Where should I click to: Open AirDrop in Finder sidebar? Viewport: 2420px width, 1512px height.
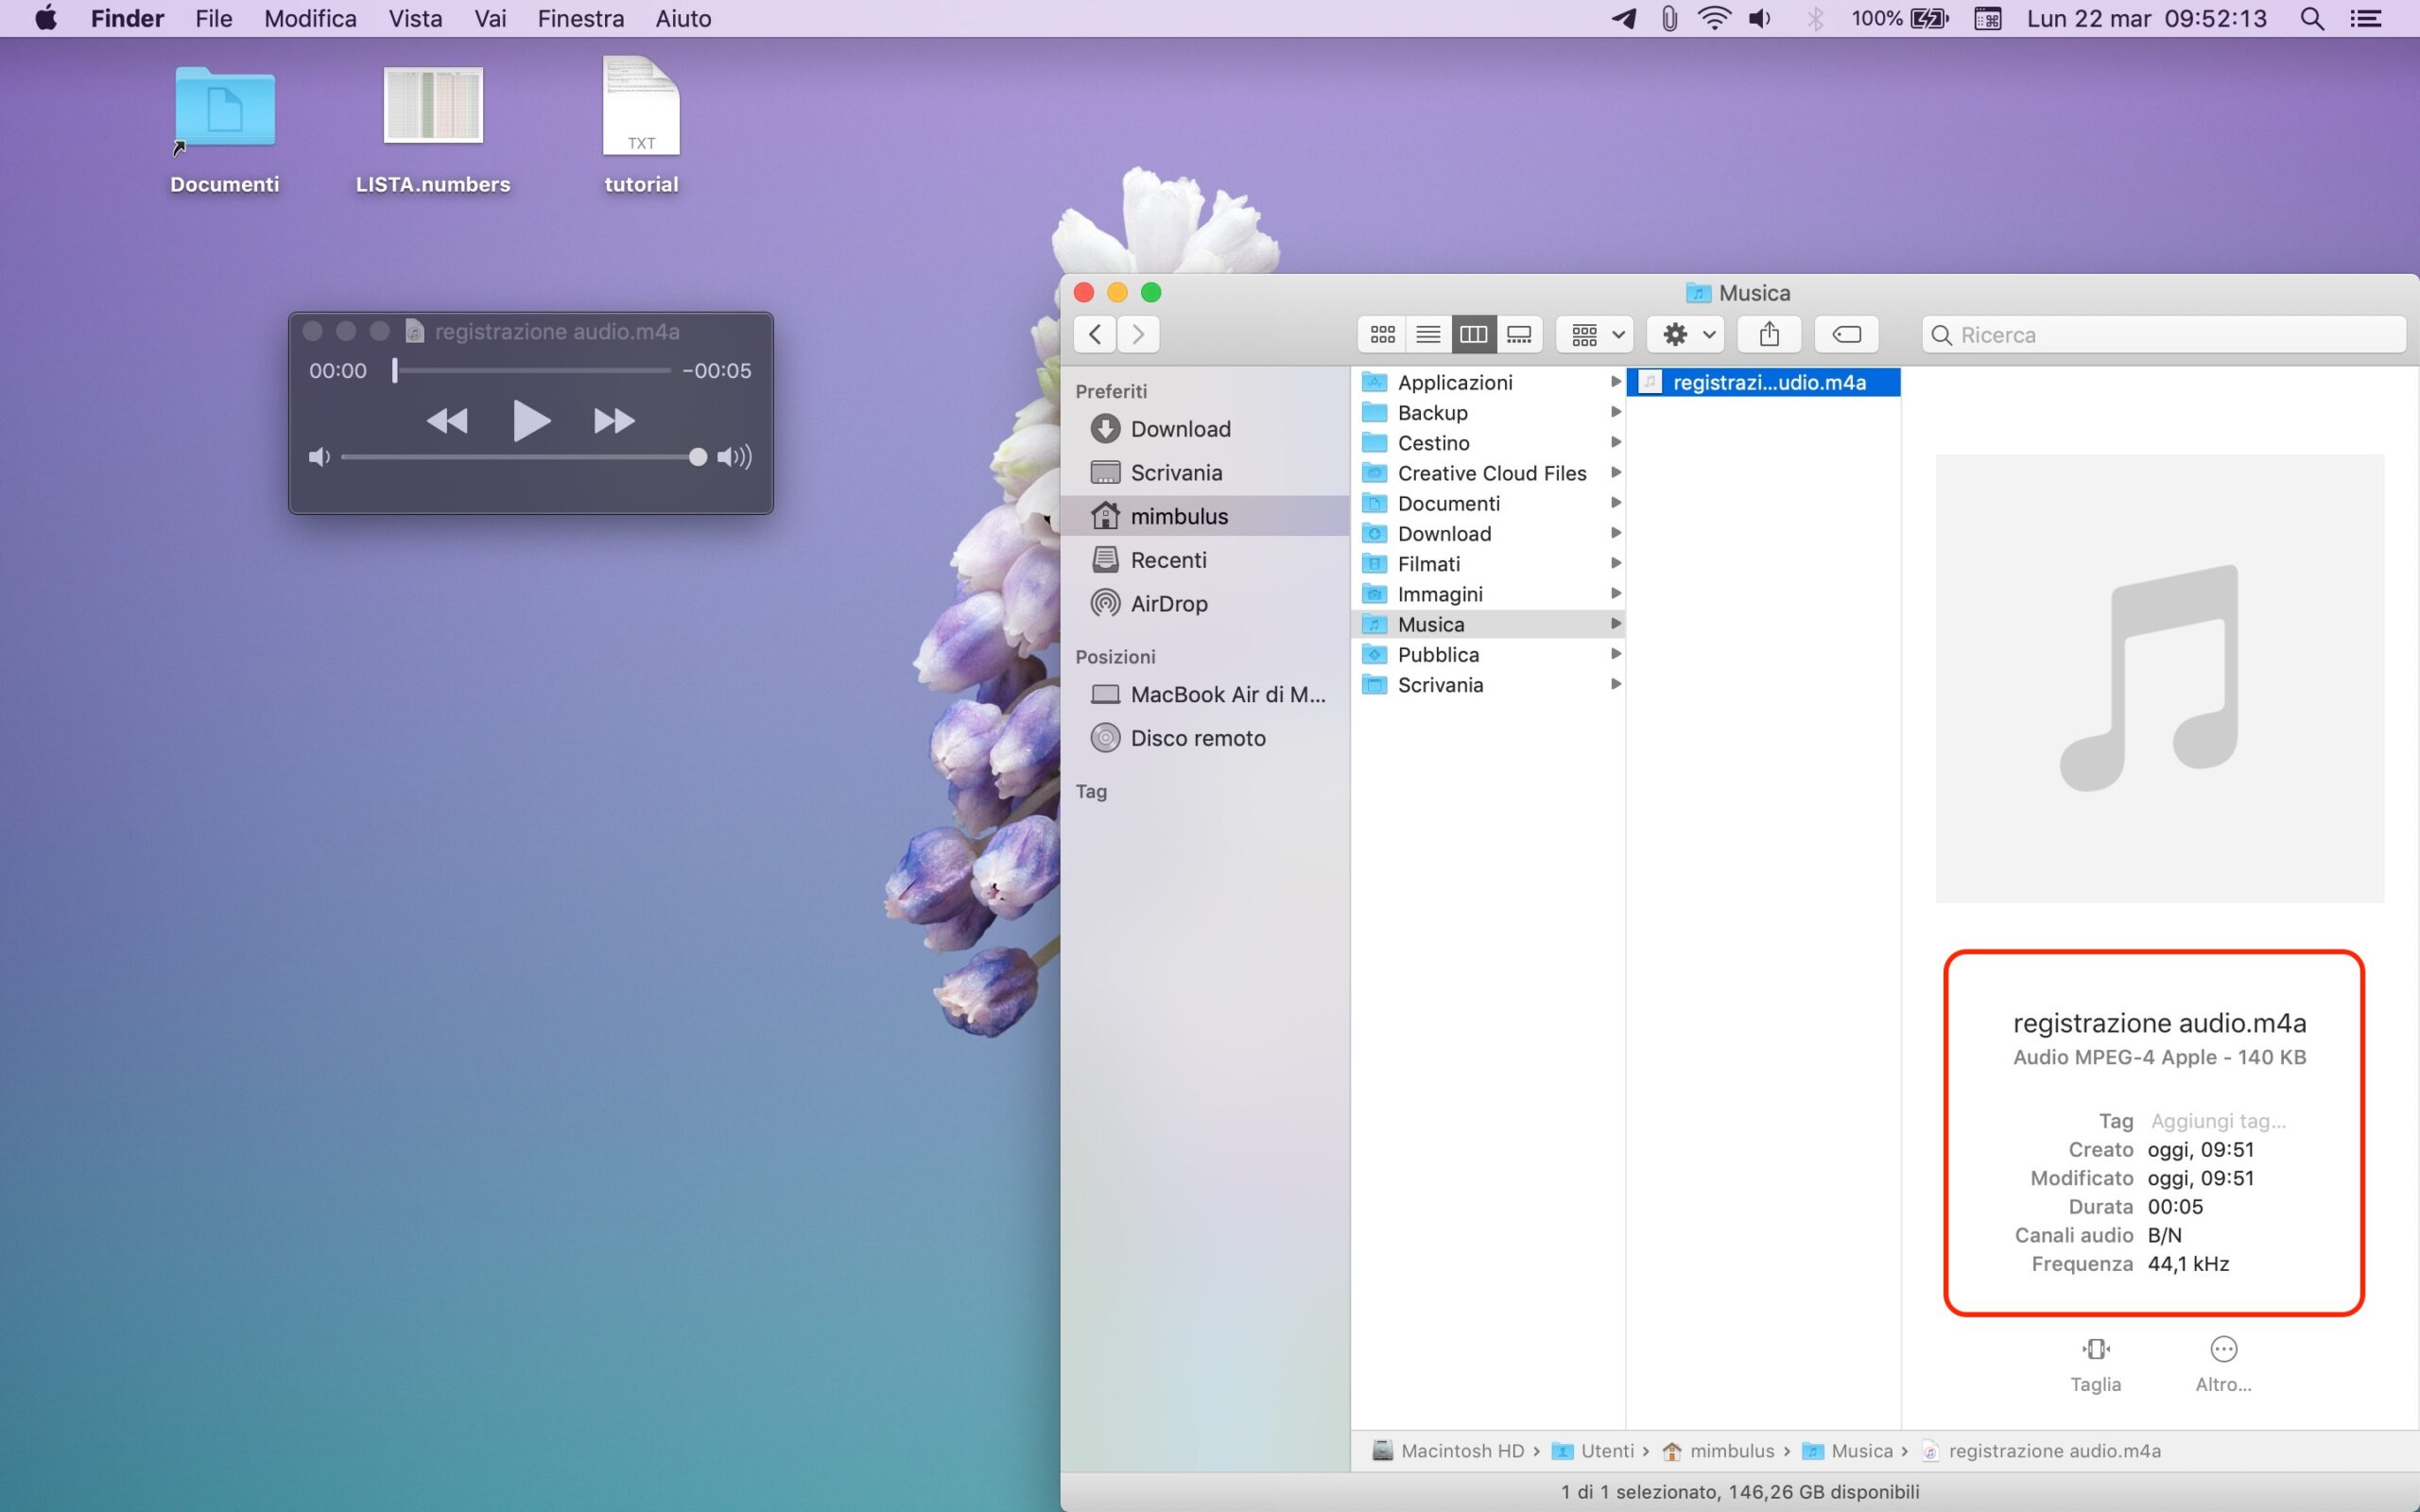(x=1168, y=604)
